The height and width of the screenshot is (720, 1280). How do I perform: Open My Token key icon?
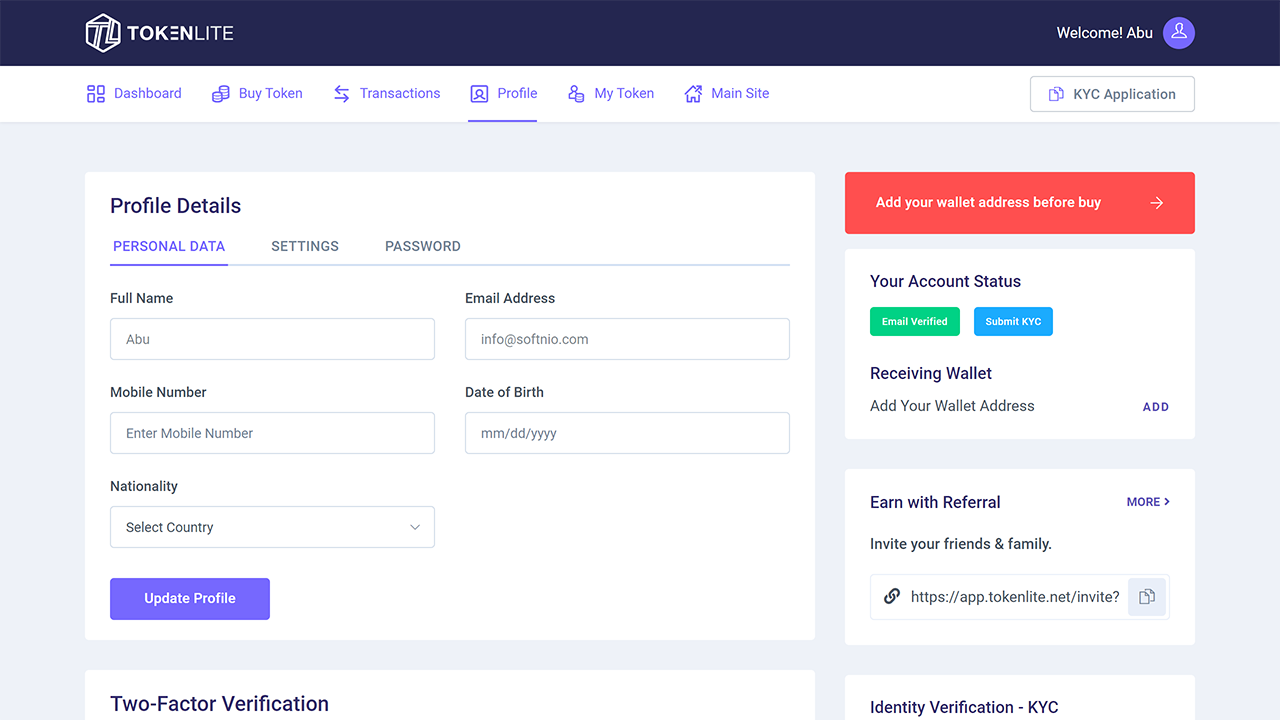576,93
